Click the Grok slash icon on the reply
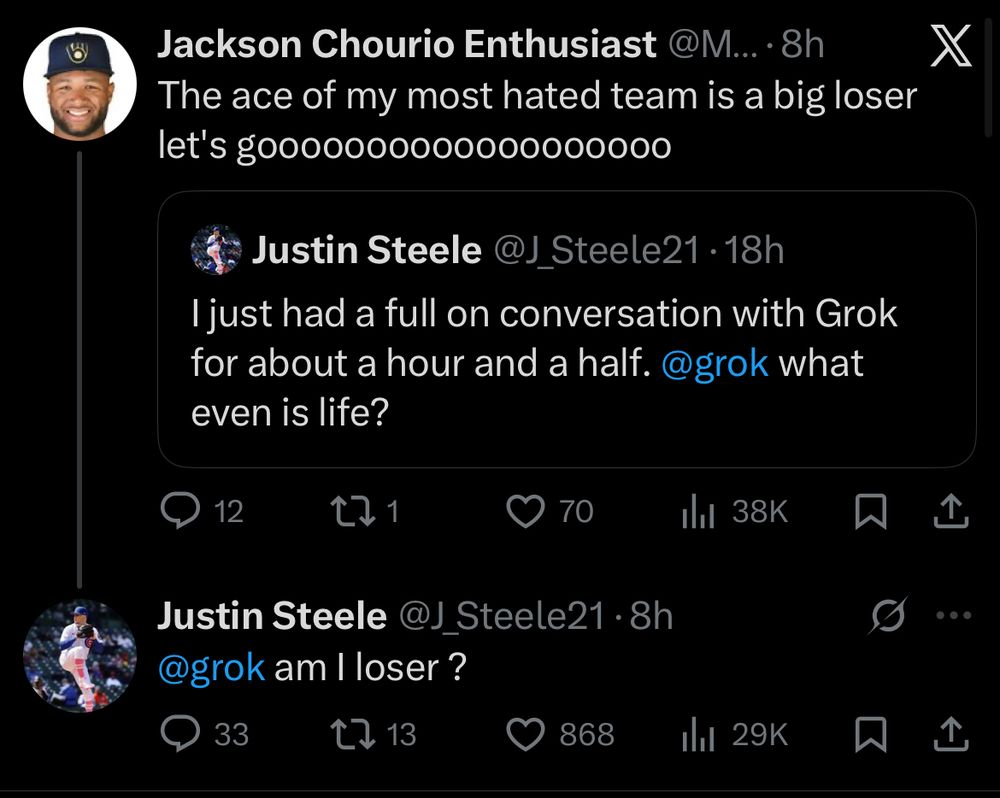Image resolution: width=1000 pixels, height=798 pixels. 886,616
